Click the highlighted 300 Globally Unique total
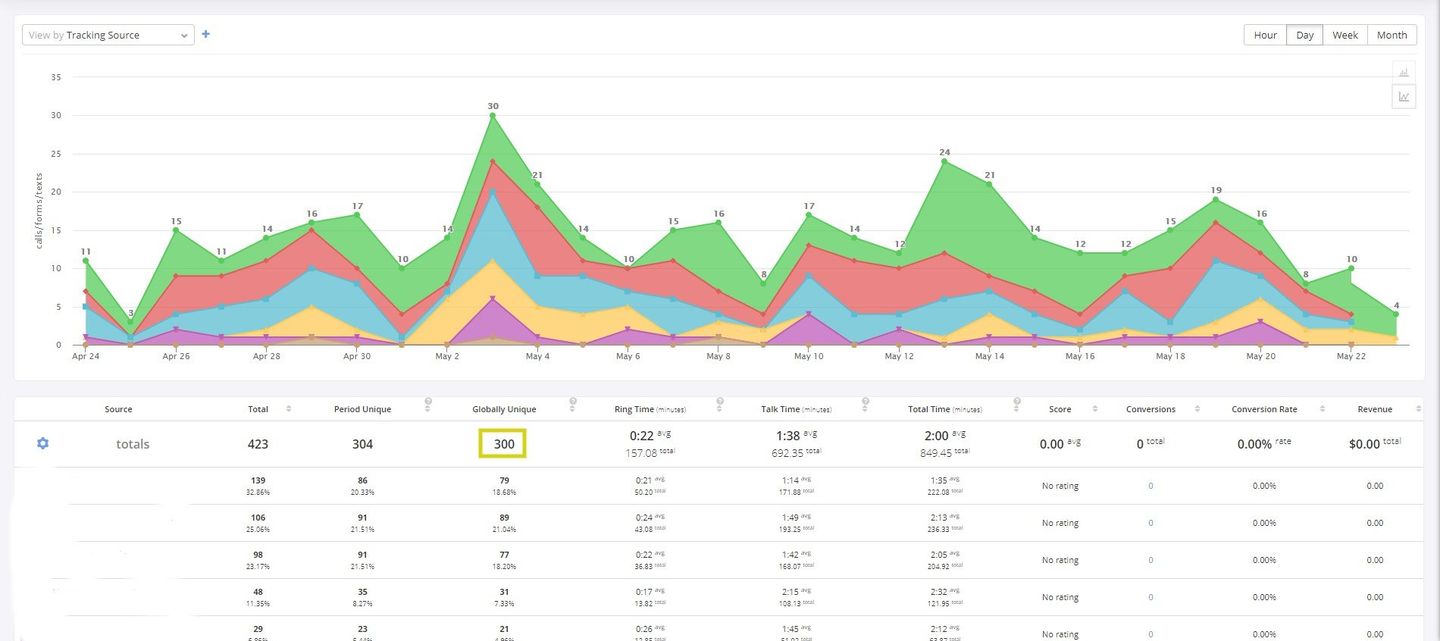1440x641 pixels. pyautogui.click(x=503, y=444)
